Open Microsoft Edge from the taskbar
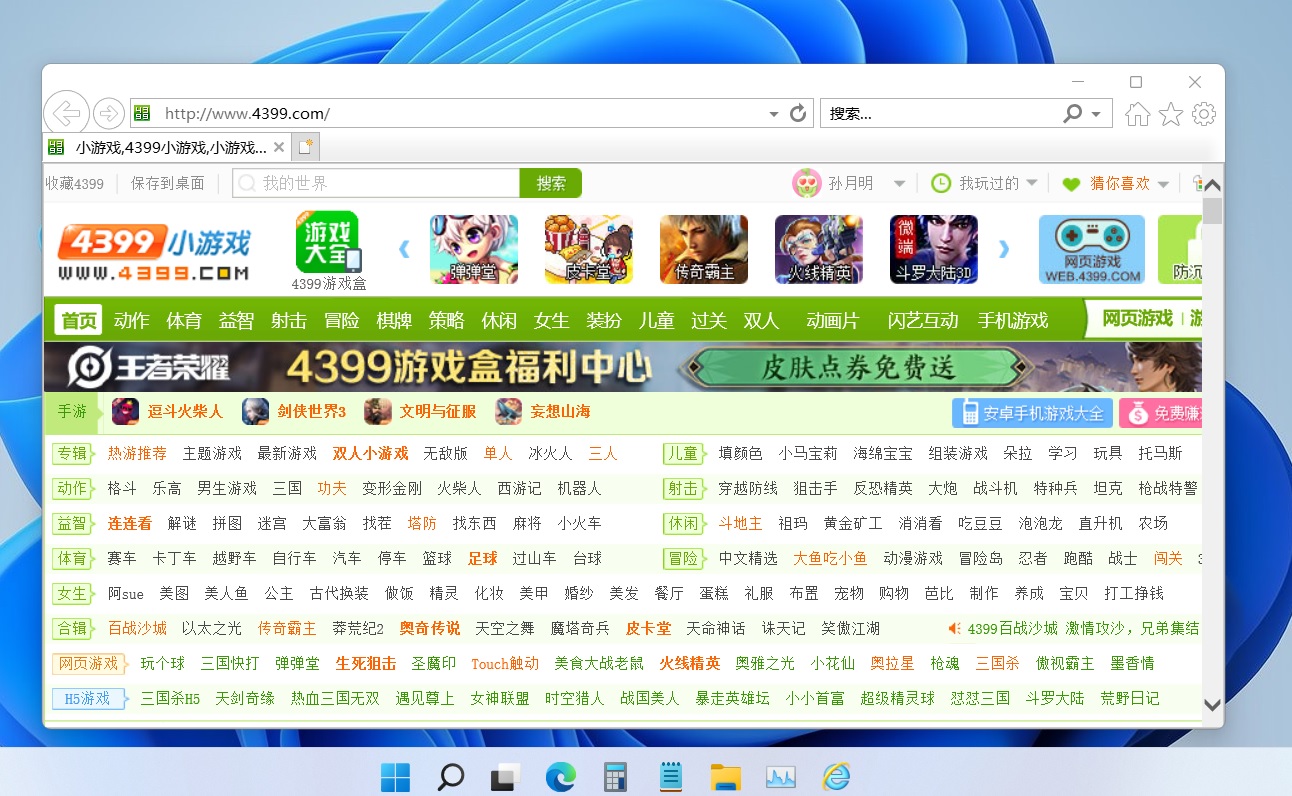1292x796 pixels. click(560, 776)
